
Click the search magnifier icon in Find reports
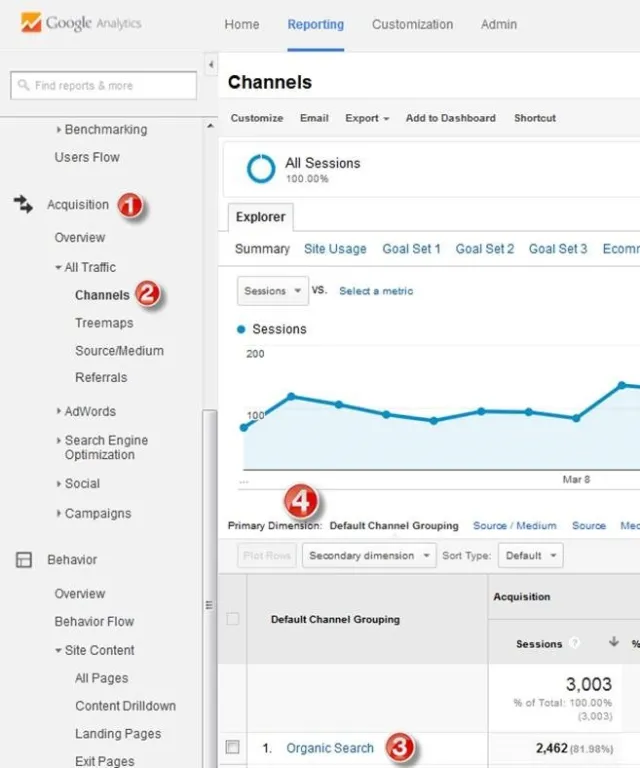pos(23,85)
